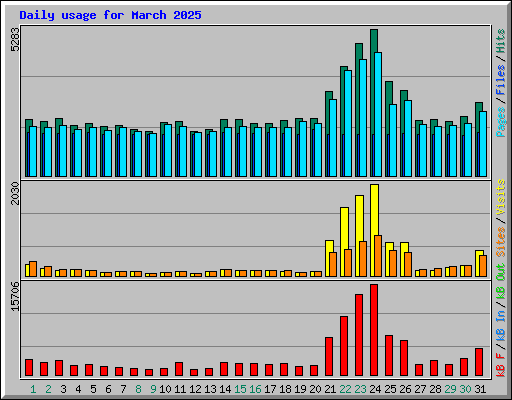Click the cyan pages bar for day 23

click(x=363, y=118)
